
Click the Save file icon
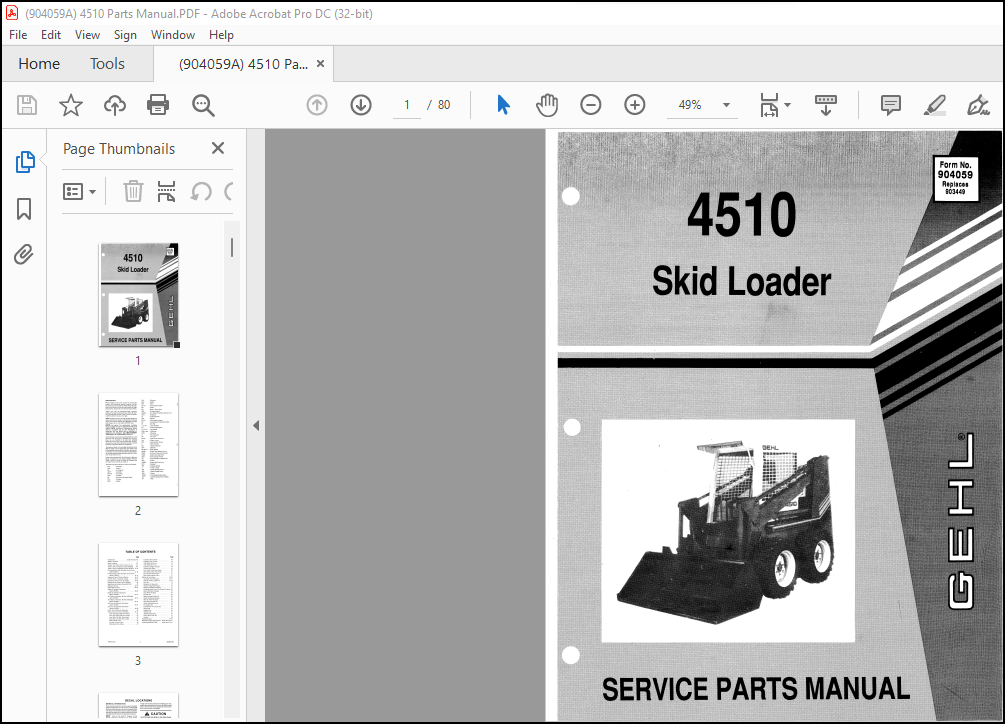(27, 105)
